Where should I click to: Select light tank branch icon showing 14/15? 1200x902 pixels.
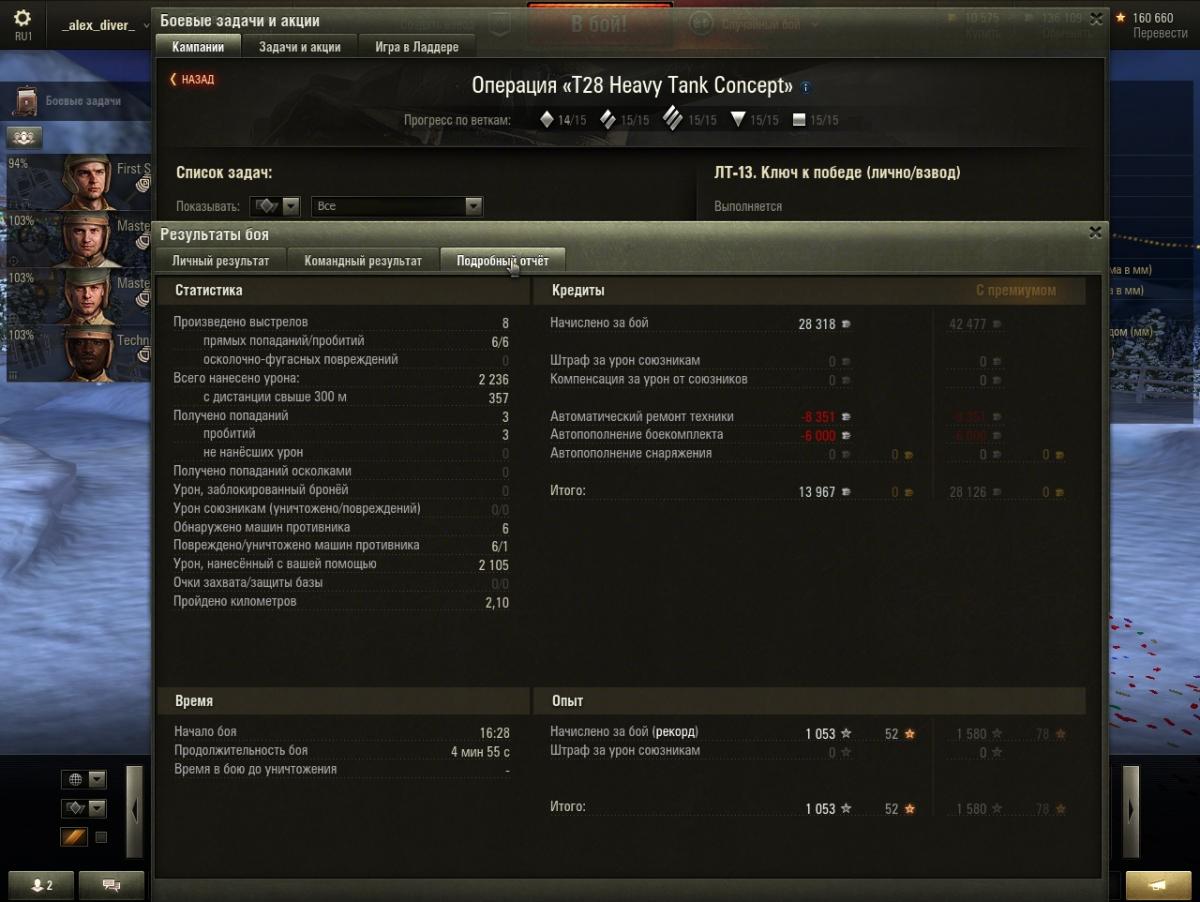[547, 119]
